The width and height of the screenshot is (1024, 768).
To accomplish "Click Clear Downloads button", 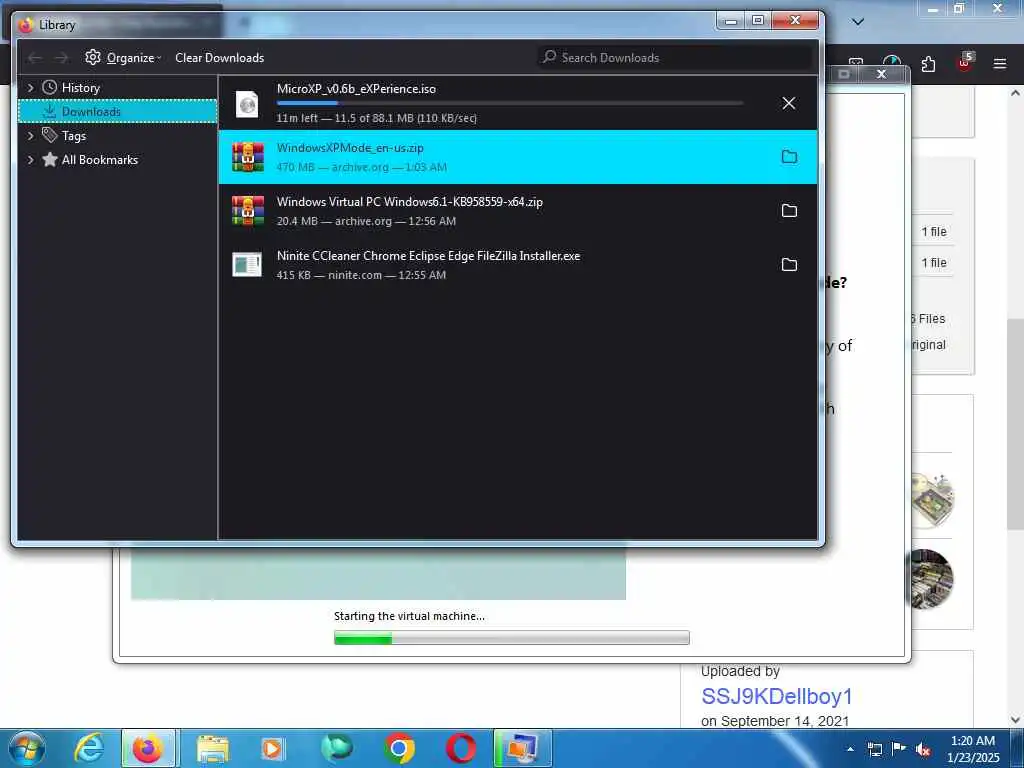I will (219, 57).
